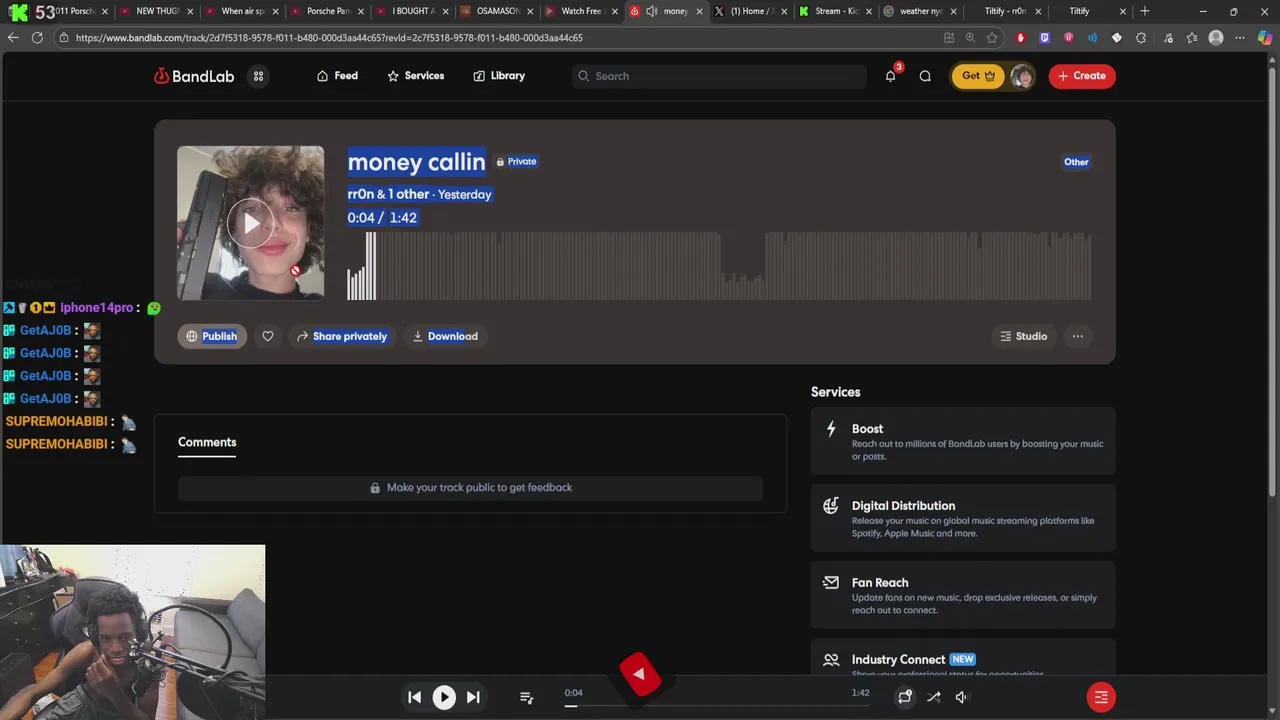This screenshot has width=1280, height=720.
Task: Click the bottom player progress bar
Action: (x=718, y=706)
